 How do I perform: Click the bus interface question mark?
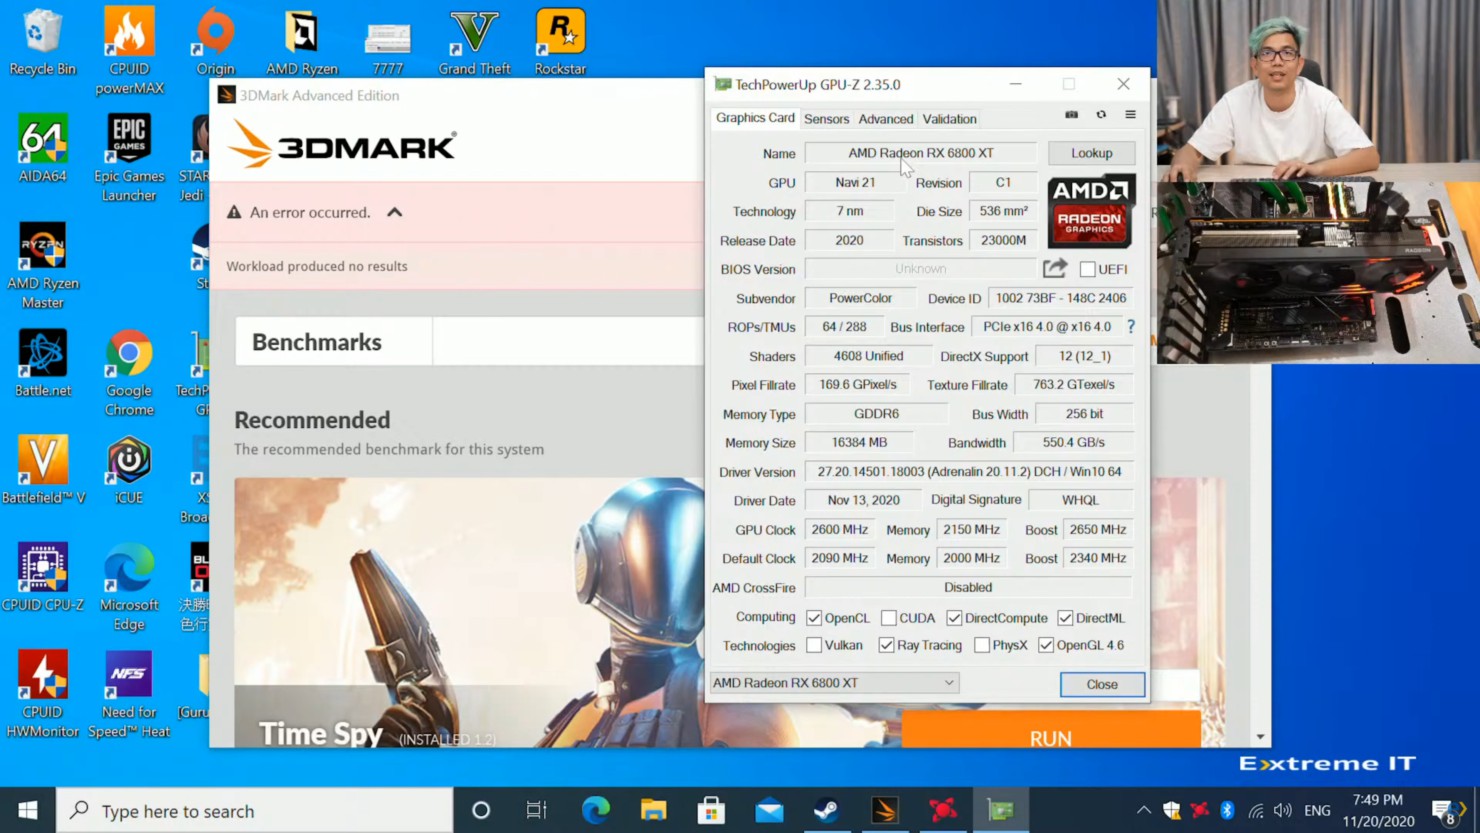1131,326
